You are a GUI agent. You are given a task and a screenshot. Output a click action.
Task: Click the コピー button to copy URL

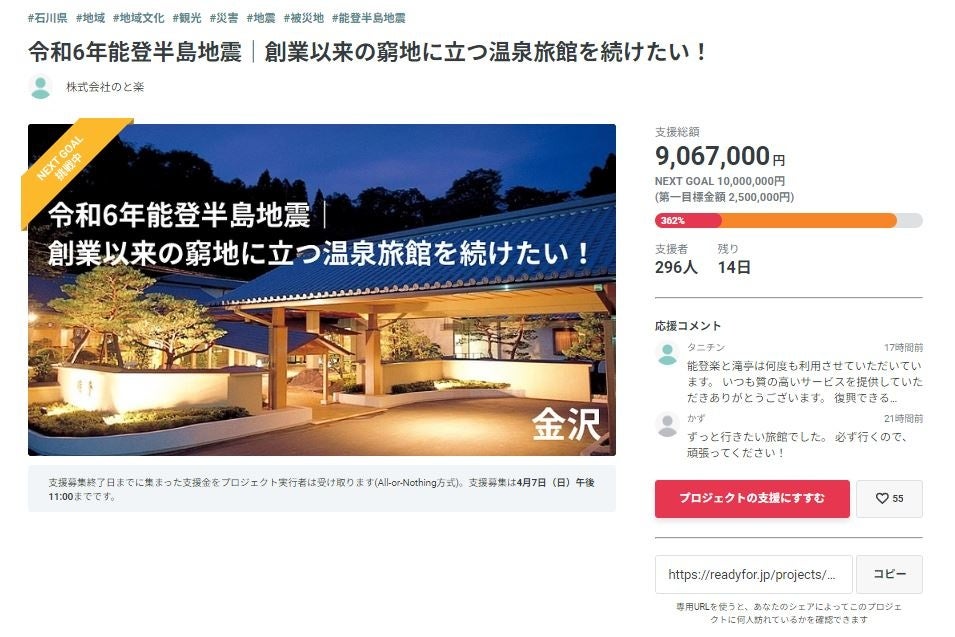click(x=889, y=574)
